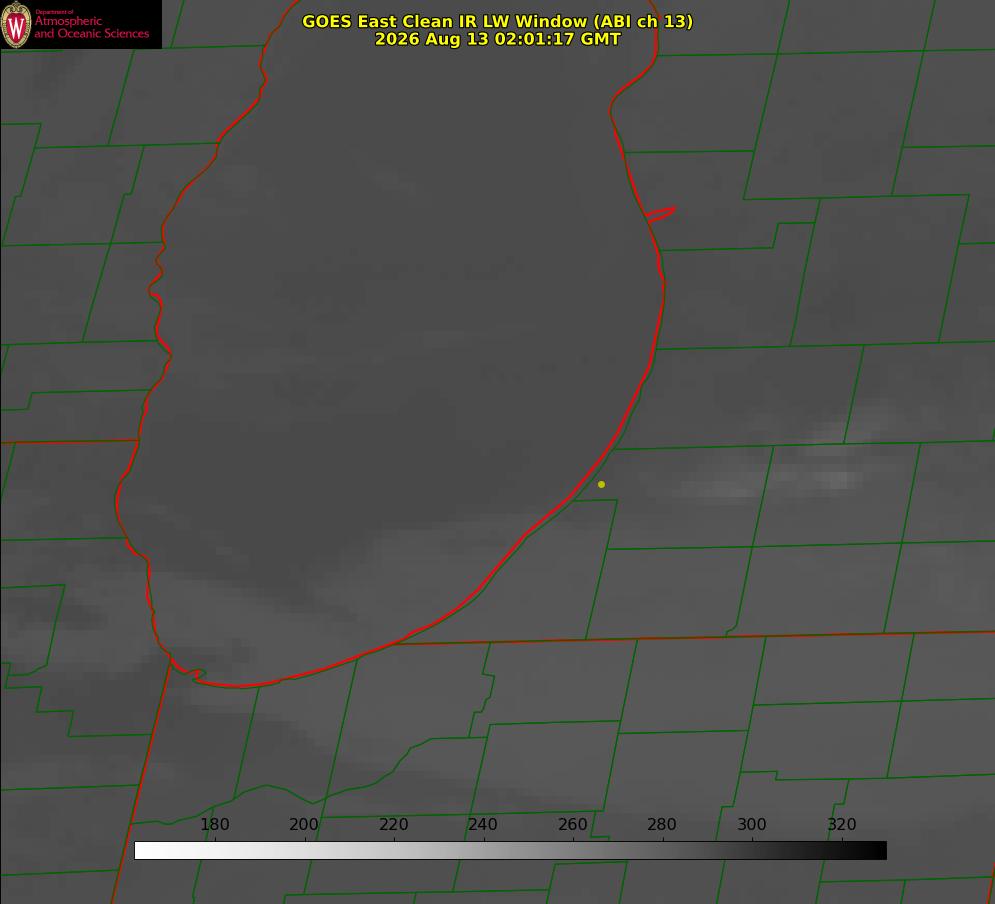Click the black end of the grayscale colorbar
Screen dimensions: 995x904
(x=874, y=851)
